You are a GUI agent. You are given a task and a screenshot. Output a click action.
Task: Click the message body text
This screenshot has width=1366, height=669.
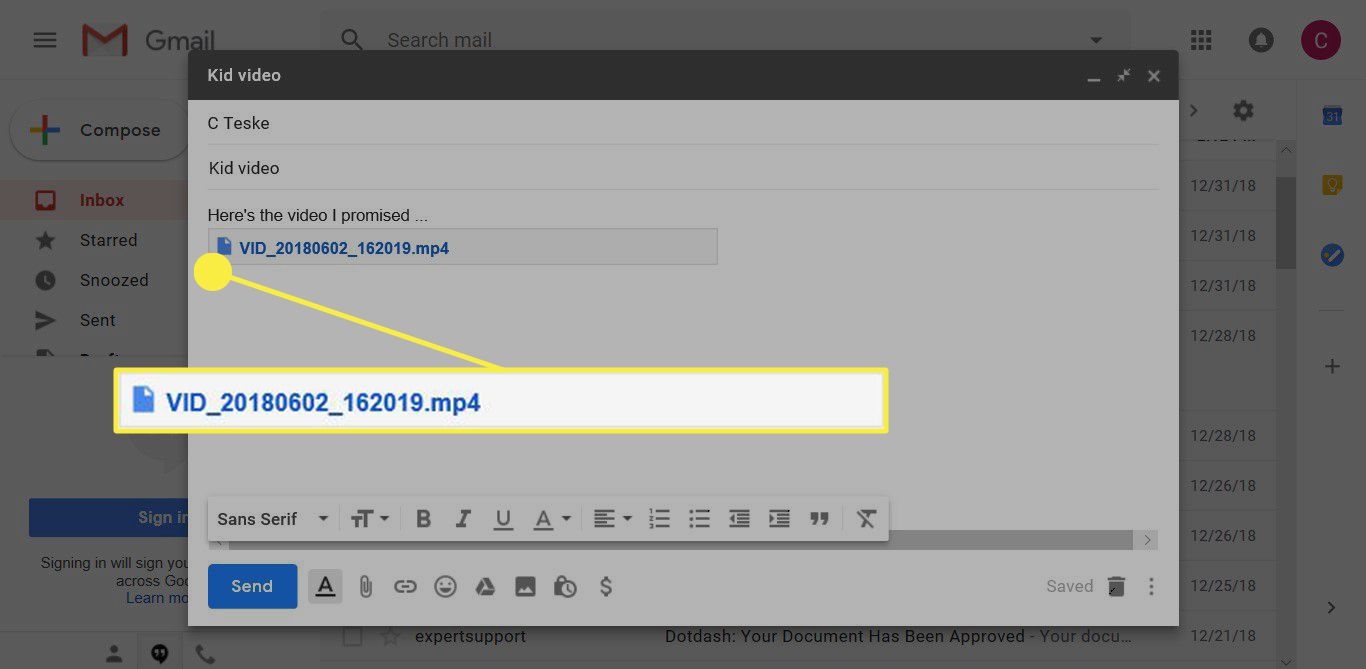click(318, 215)
